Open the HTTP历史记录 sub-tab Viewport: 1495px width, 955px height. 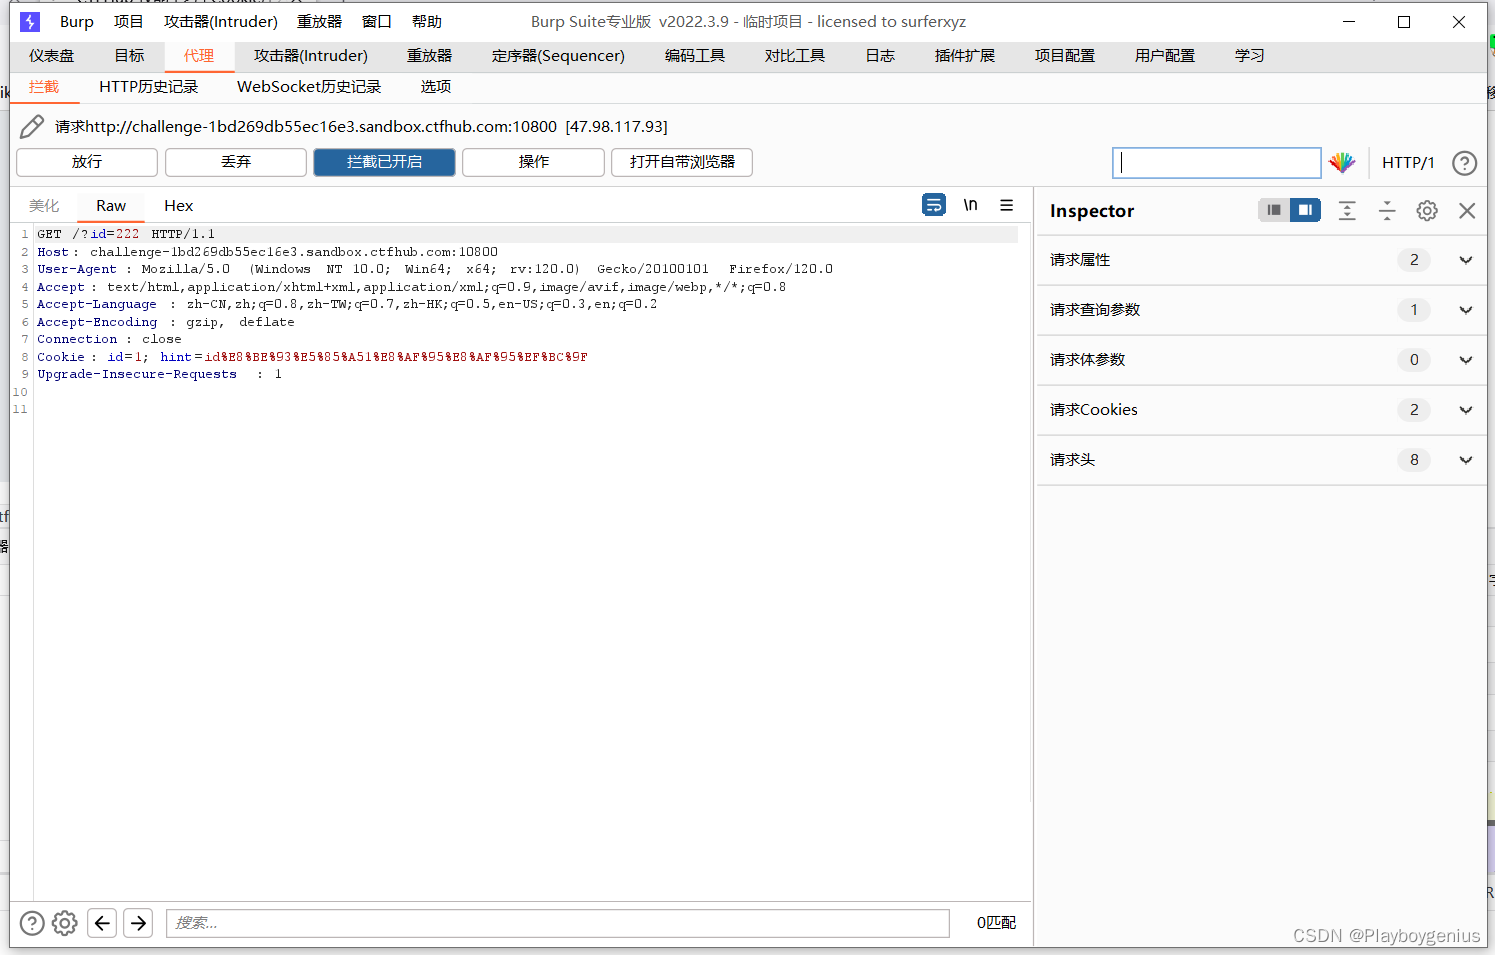[x=149, y=87]
